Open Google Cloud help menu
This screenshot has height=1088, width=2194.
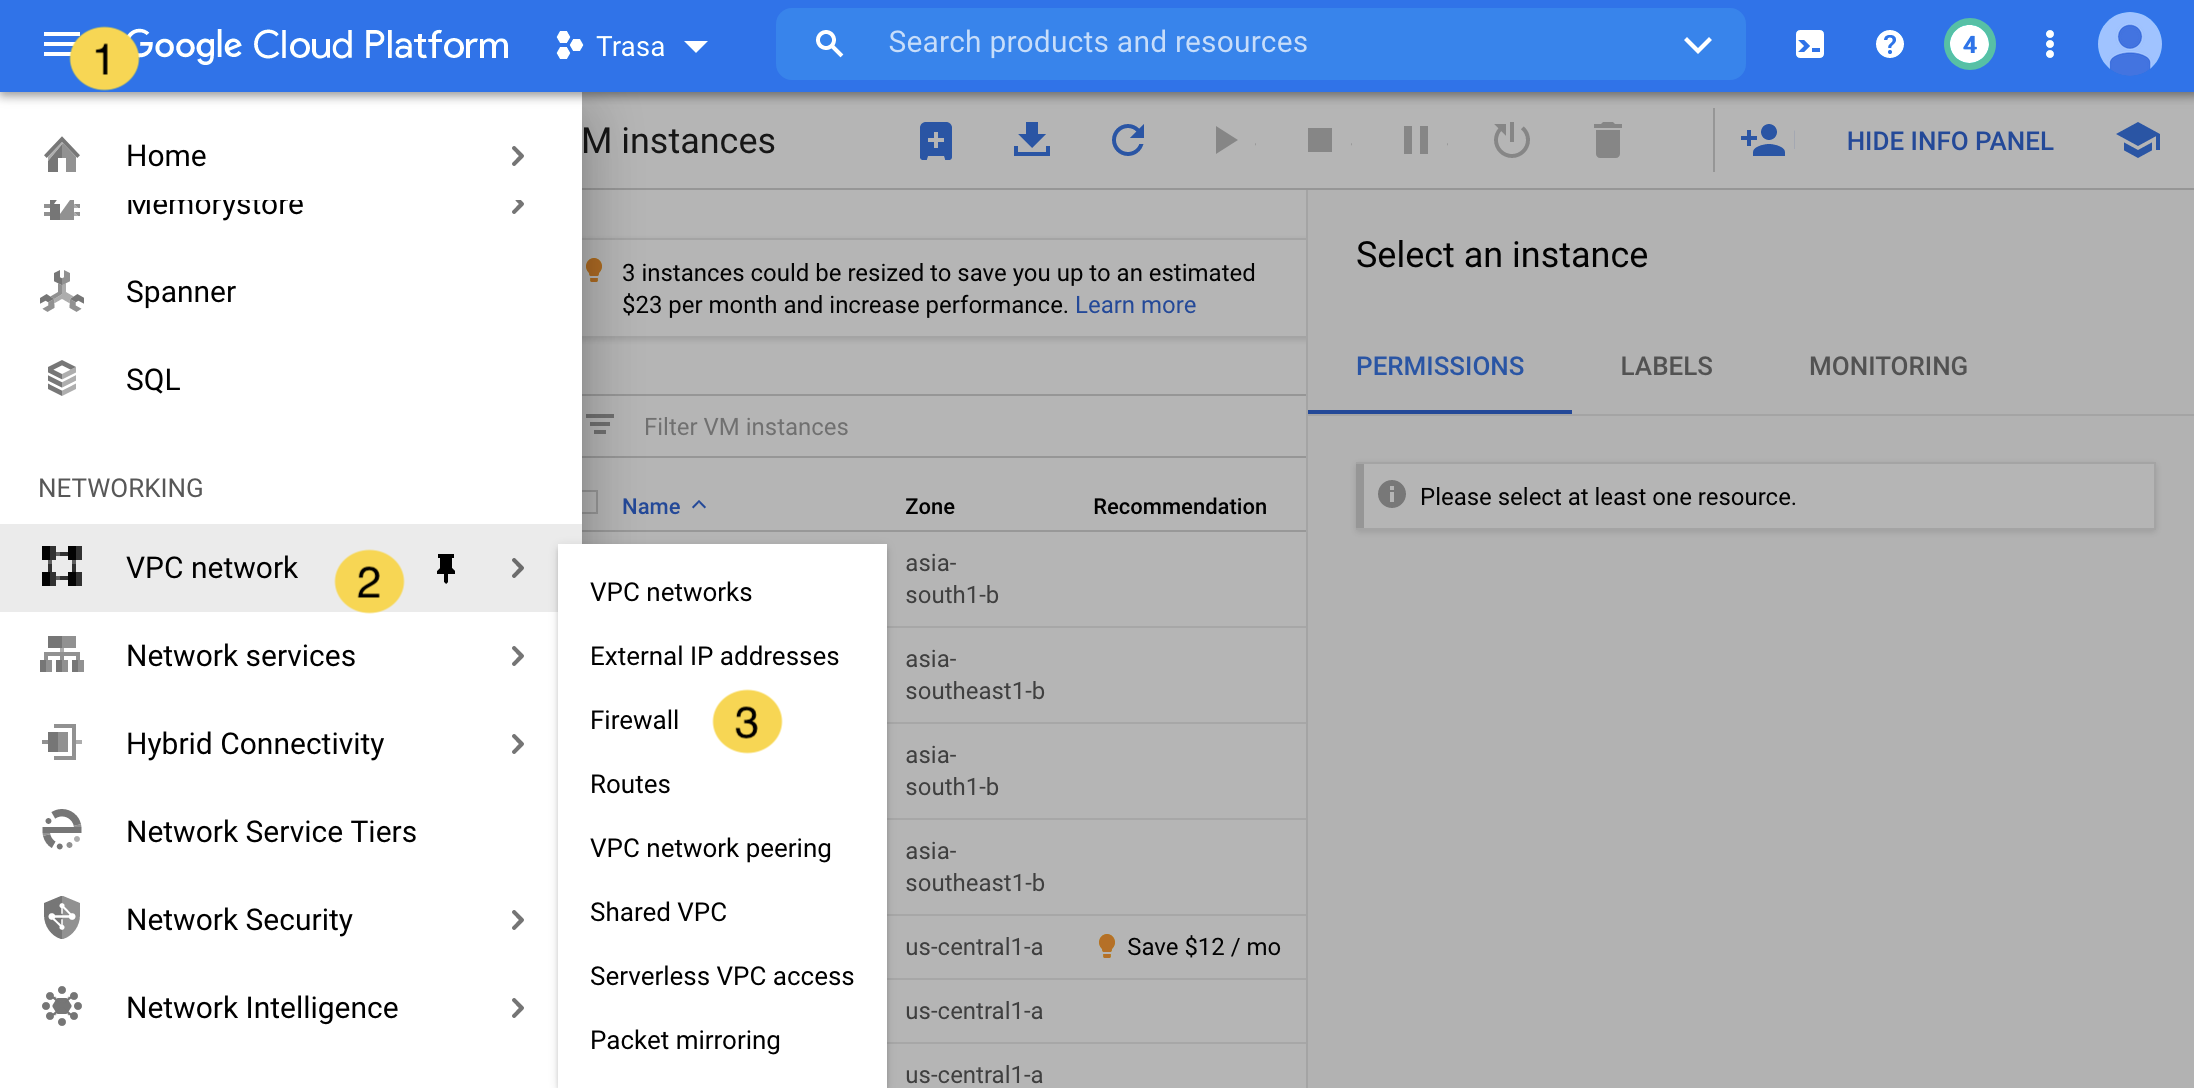(1889, 44)
